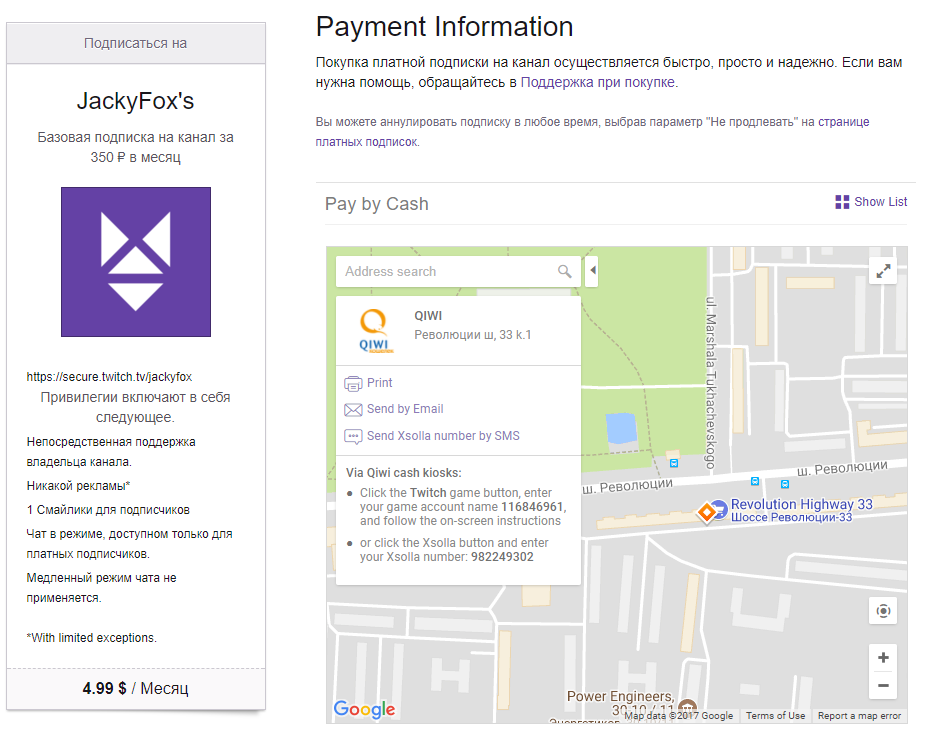Click the search magnifier icon
The height and width of the screenshot is (734, 948).
pyautogui.click(x=564, y=271)
